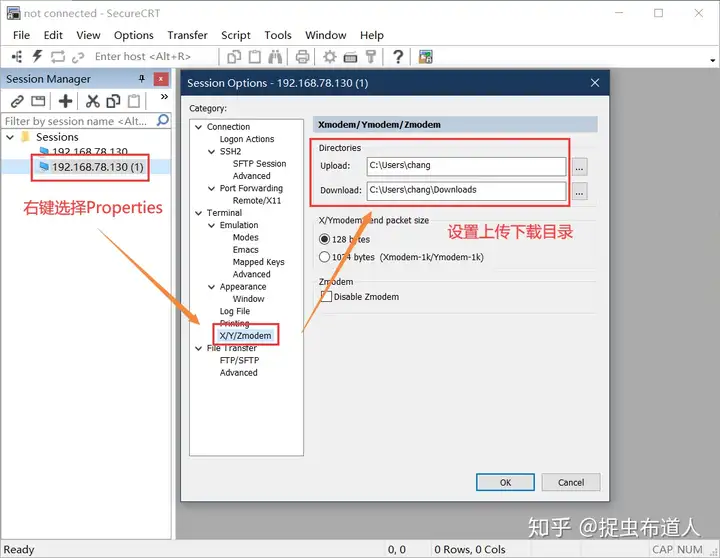Click the SecureFX toolbar icon
The width and height of the screenshot is (720, 558).
(426, 56)
